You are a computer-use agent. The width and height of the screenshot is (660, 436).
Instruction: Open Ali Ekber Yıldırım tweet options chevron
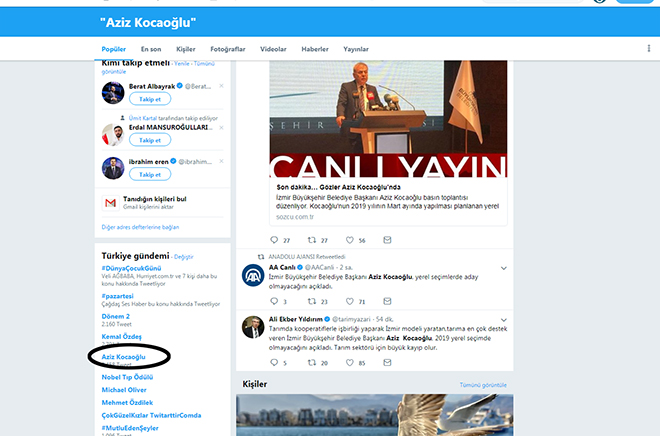coord(503,320)
